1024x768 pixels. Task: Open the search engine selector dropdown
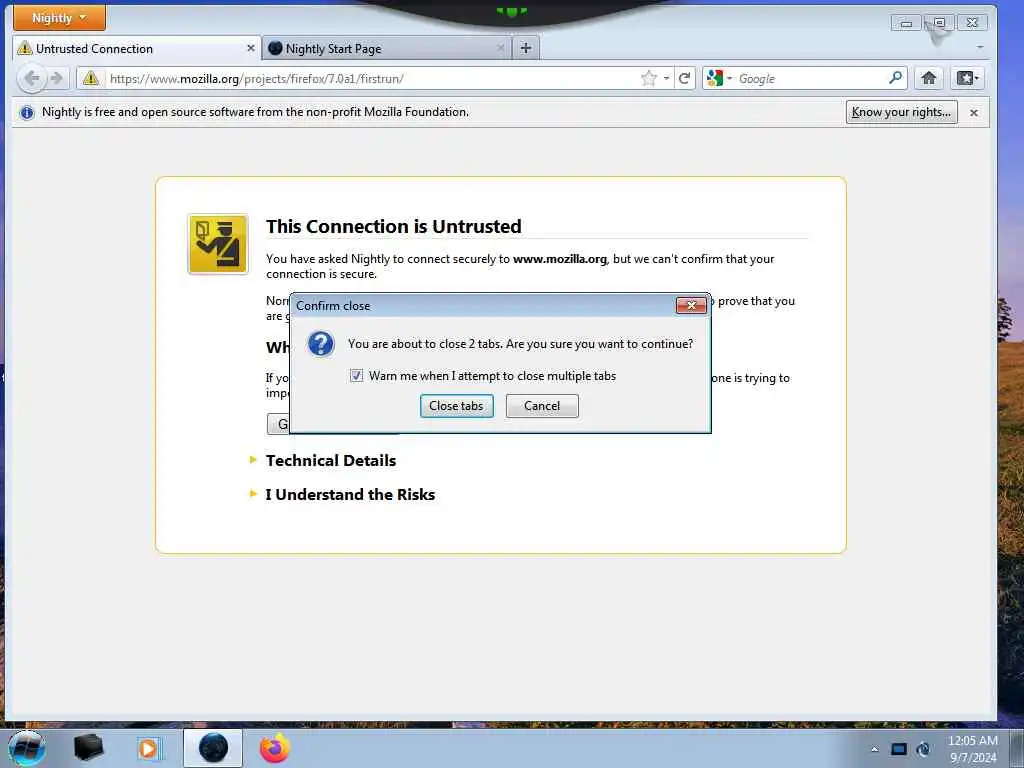point(720,78)
